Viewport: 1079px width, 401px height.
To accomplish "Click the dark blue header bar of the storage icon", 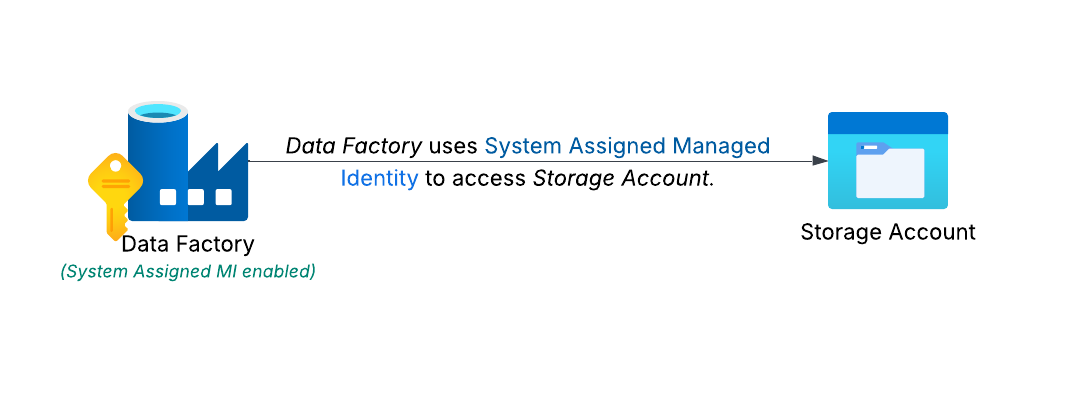I will click(x=887, y=121).
